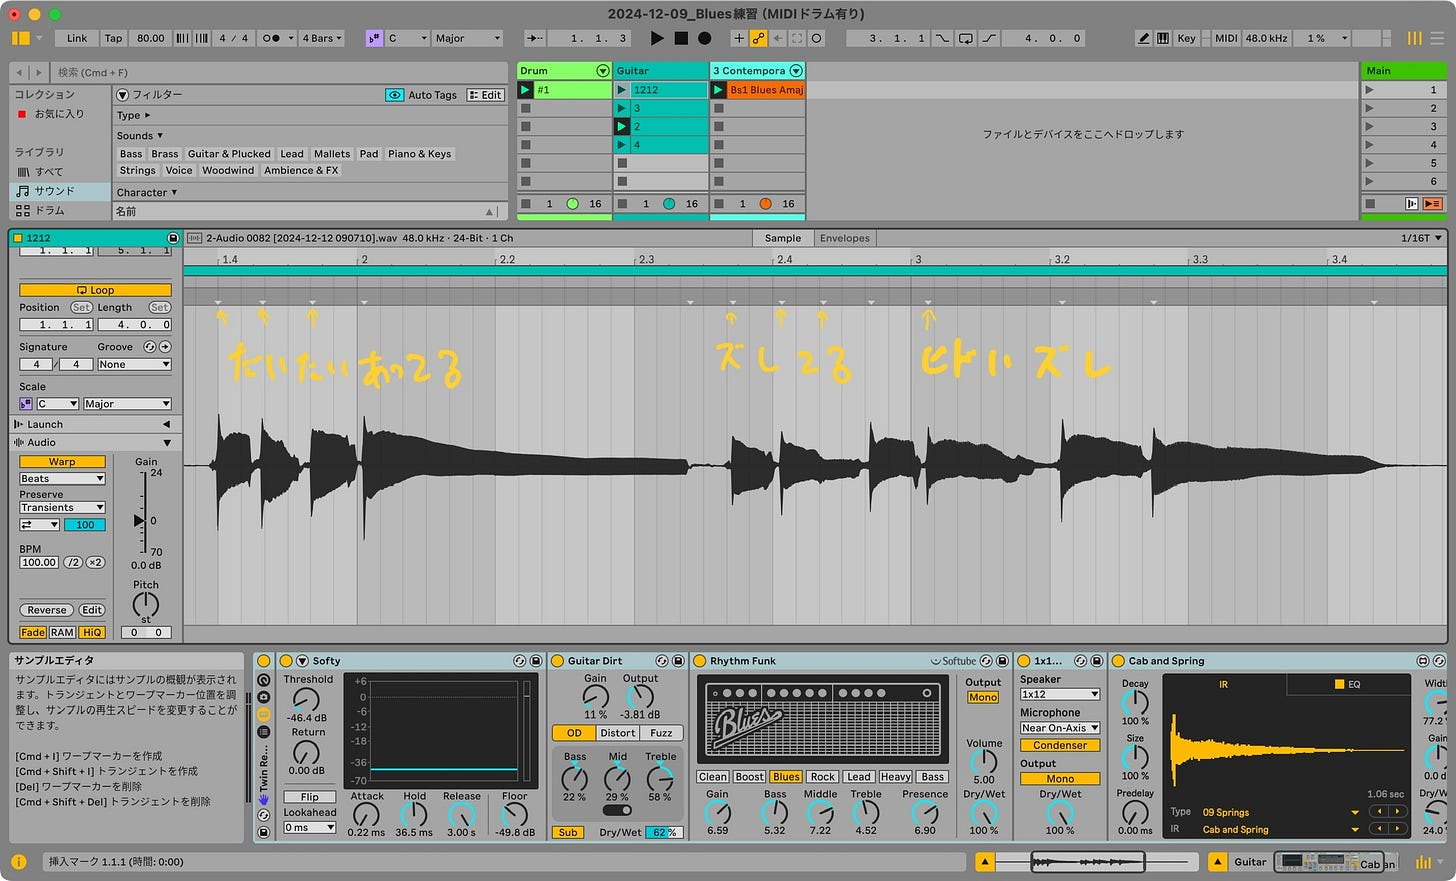Click the Link button
Screen dimensions: 1456x881
point(77,38)
